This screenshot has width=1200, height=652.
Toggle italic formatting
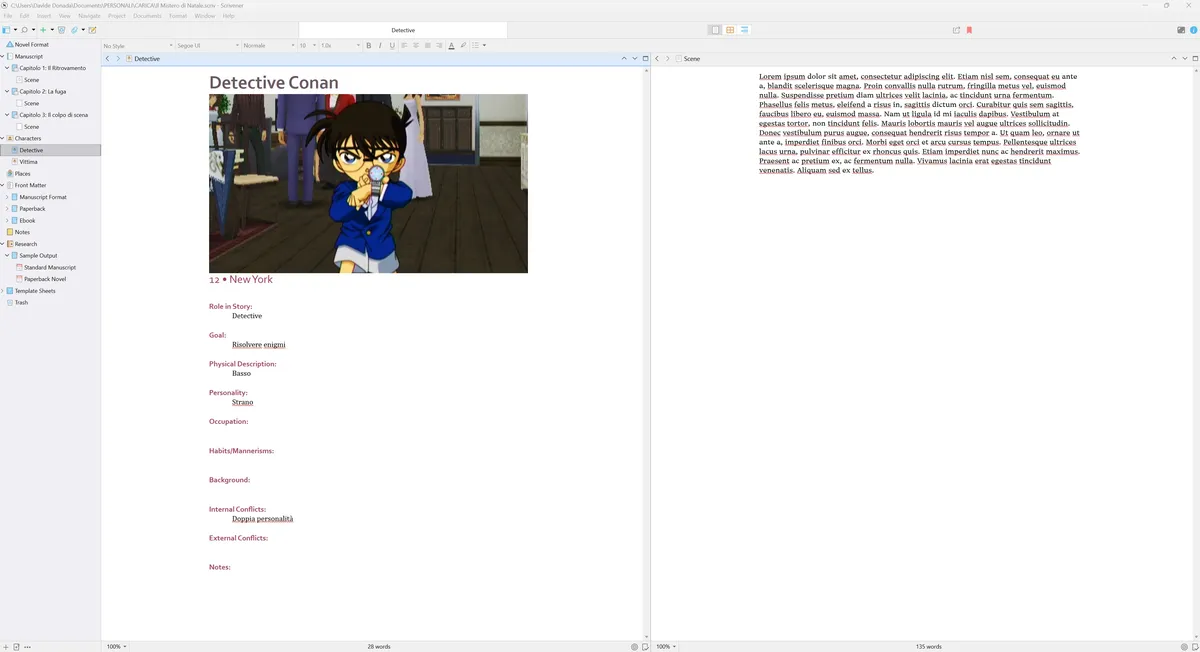(380, 45)
